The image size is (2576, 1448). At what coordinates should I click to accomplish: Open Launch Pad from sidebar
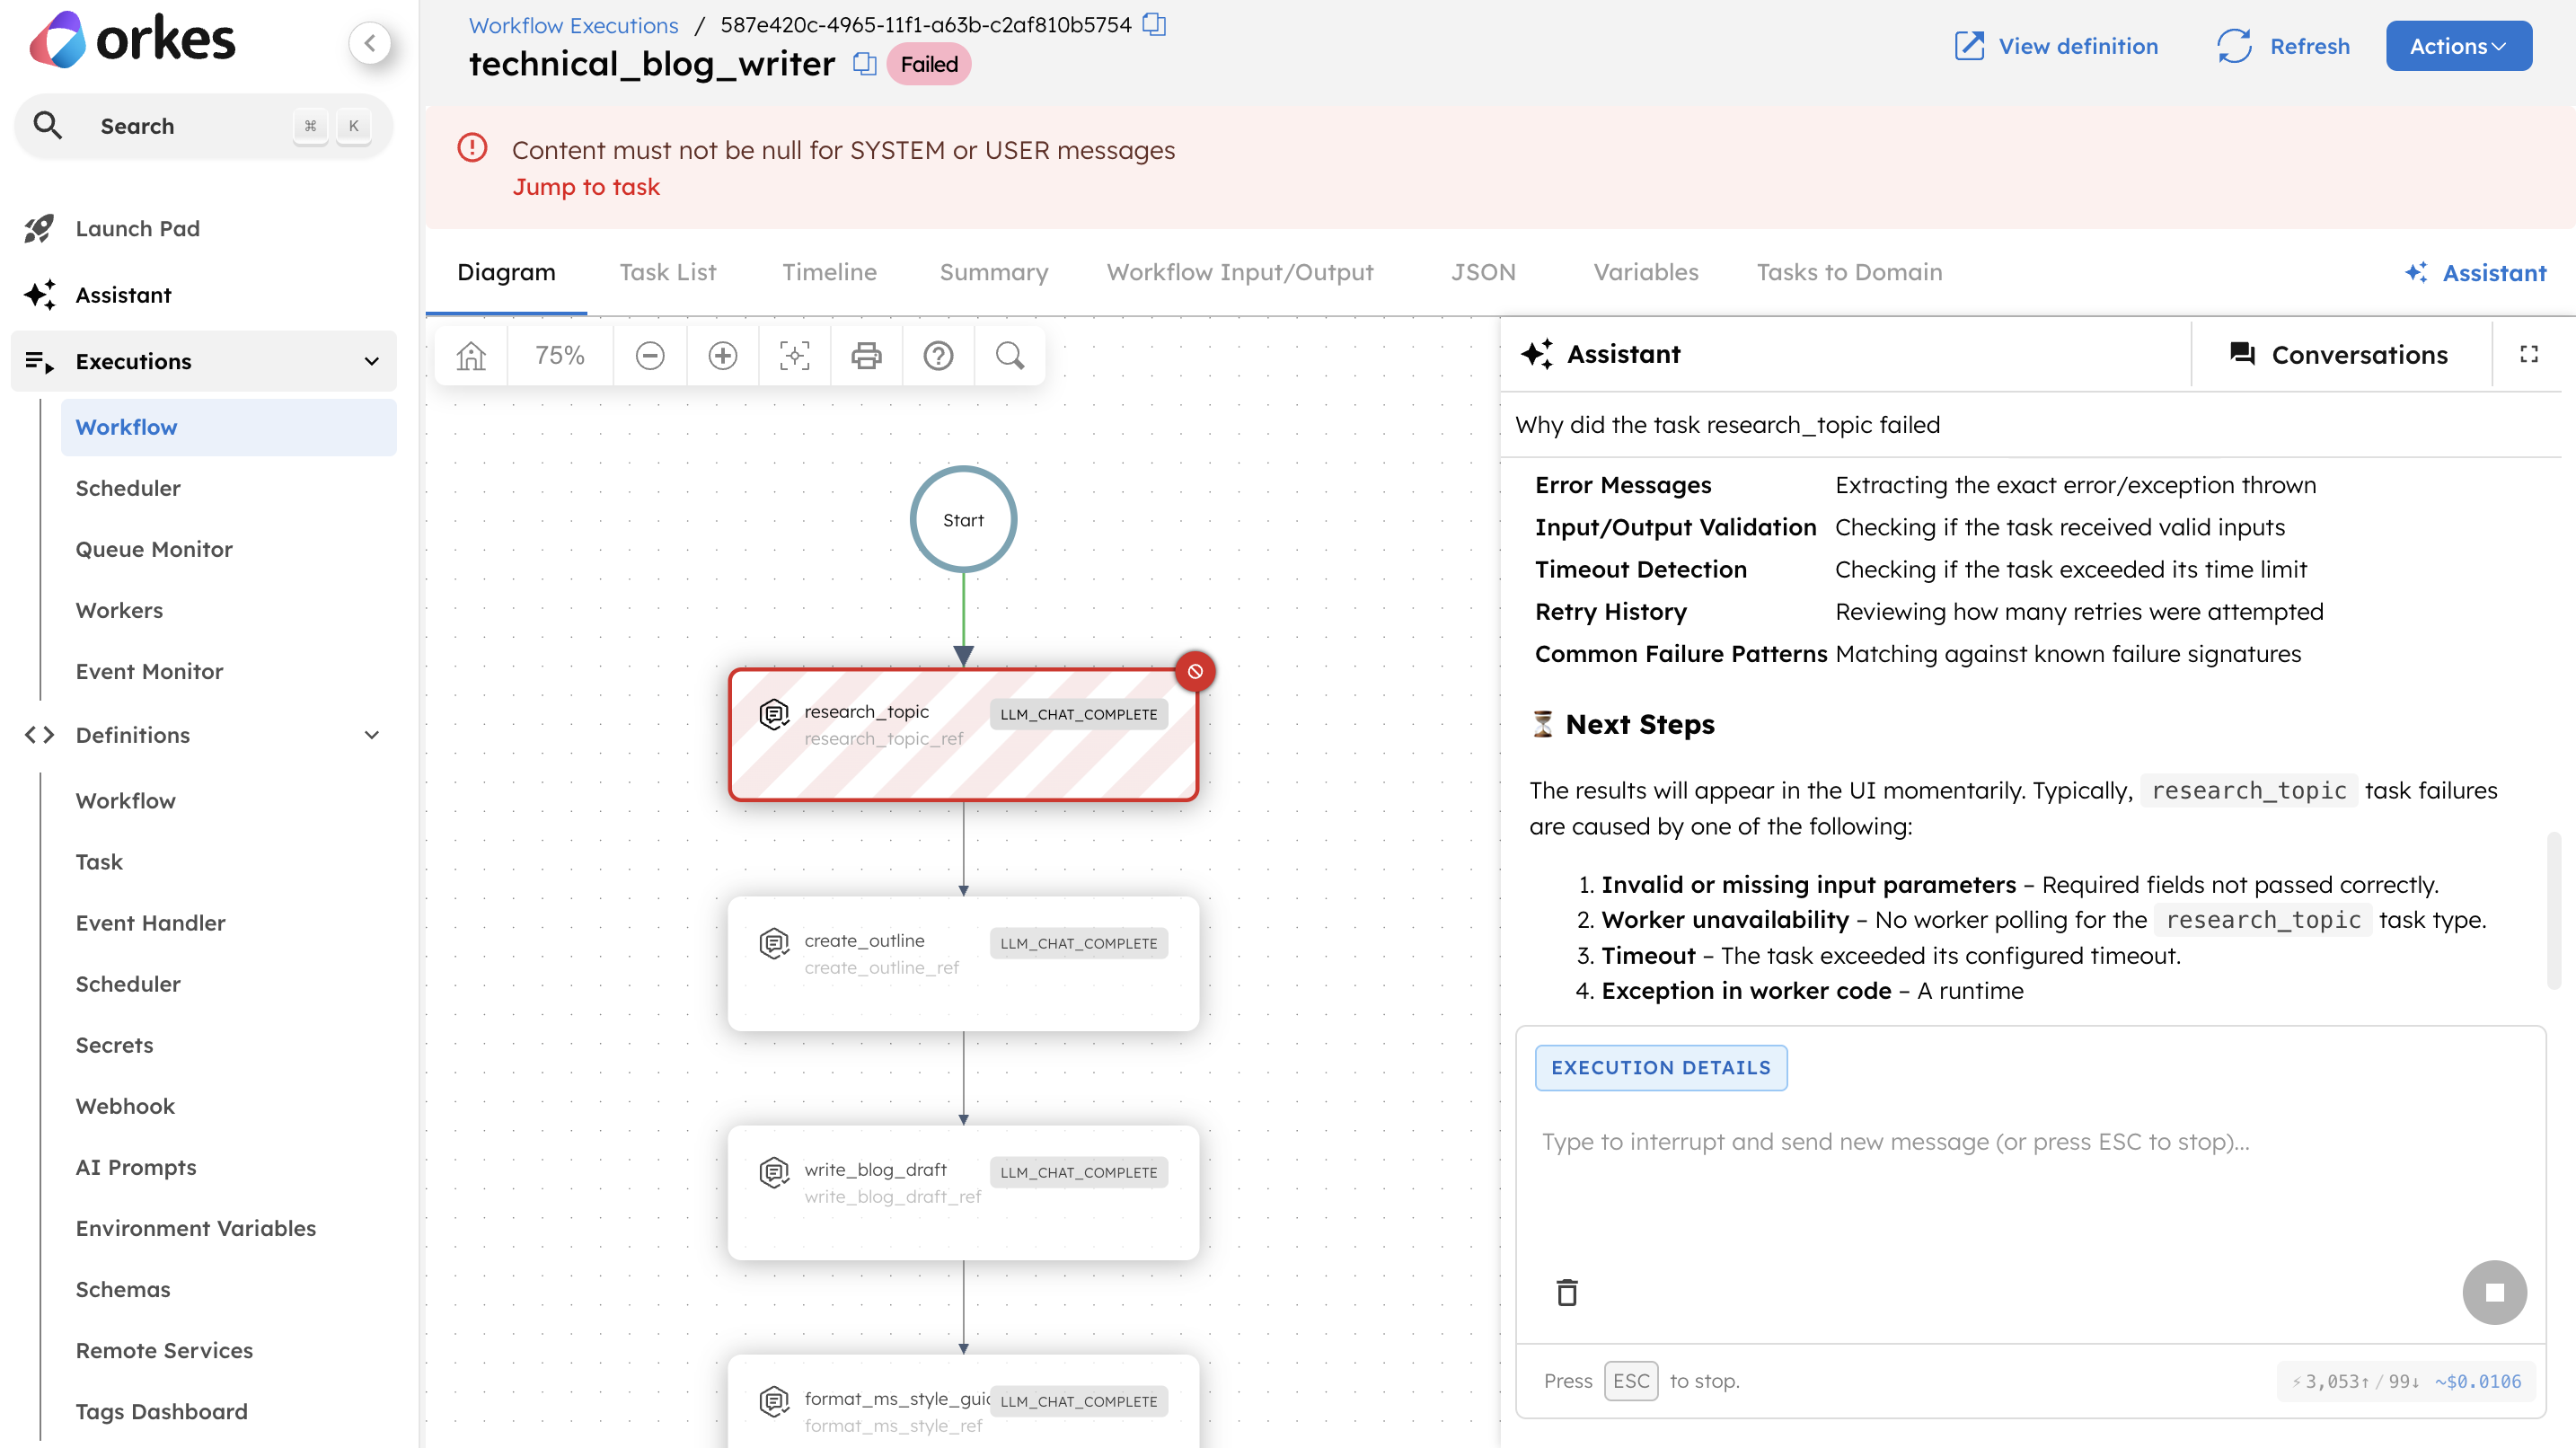coord(137,228)
